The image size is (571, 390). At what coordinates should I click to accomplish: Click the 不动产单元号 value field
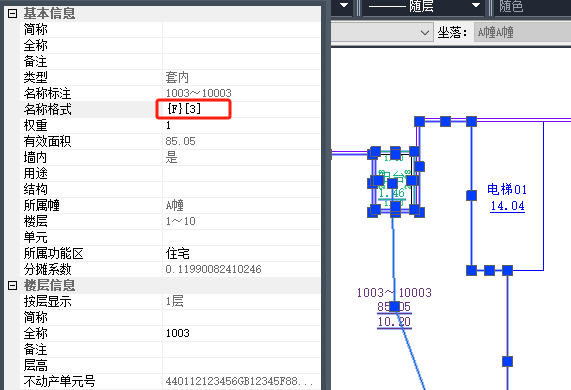(x=241, y=381)
